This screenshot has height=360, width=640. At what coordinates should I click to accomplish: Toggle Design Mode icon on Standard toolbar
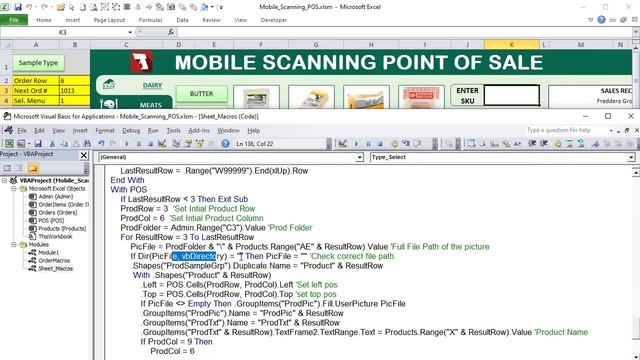click(x=162, y=143)
